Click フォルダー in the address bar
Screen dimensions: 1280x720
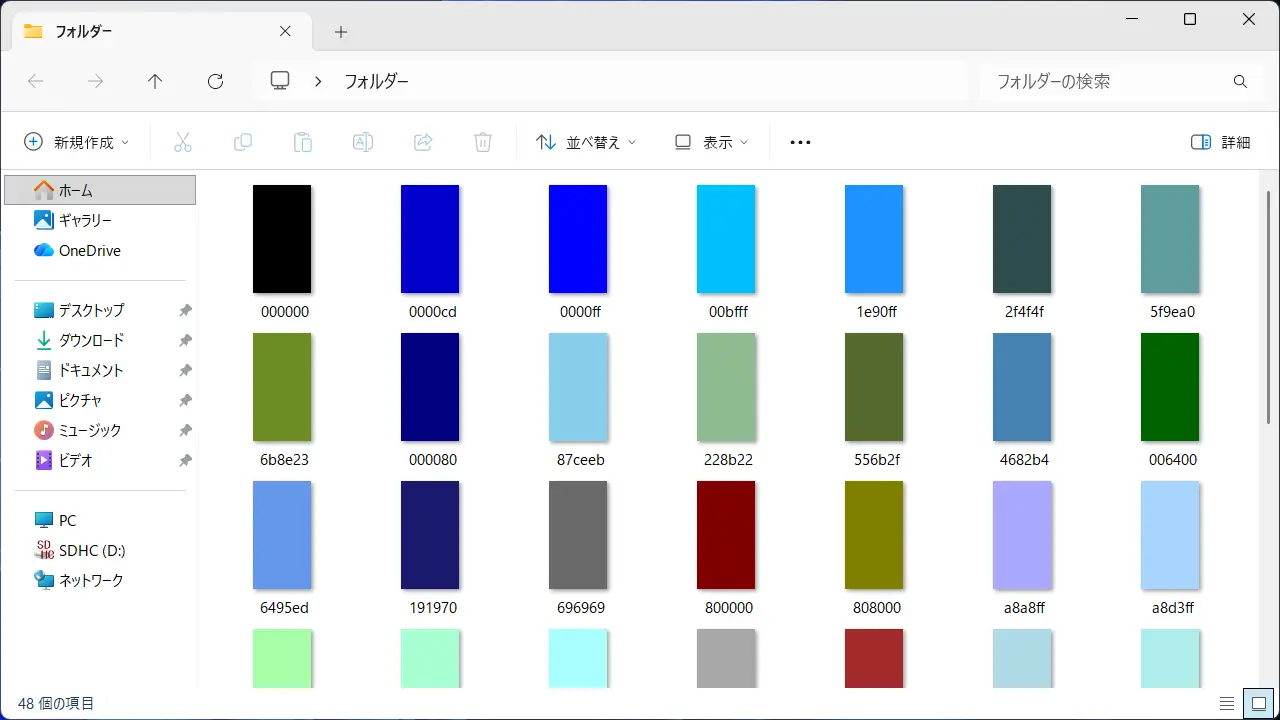point(377,81)
